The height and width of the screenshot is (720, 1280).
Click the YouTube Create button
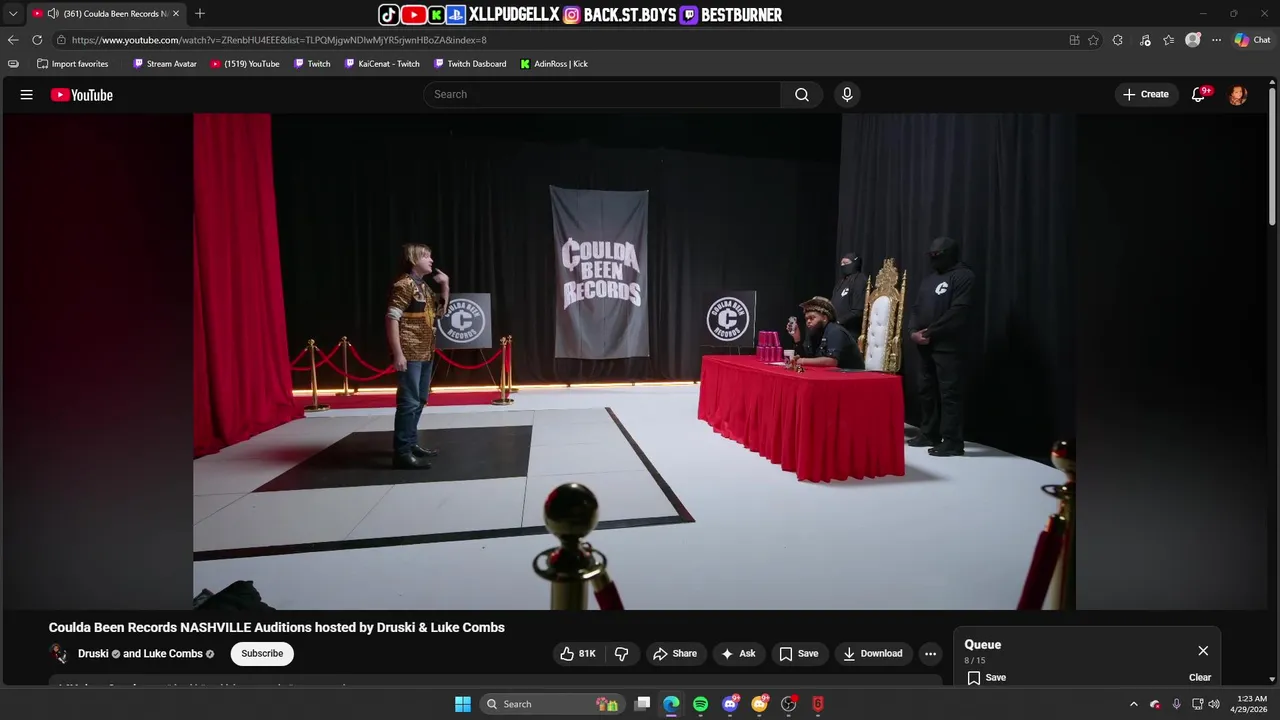(x=1146, y=94)
